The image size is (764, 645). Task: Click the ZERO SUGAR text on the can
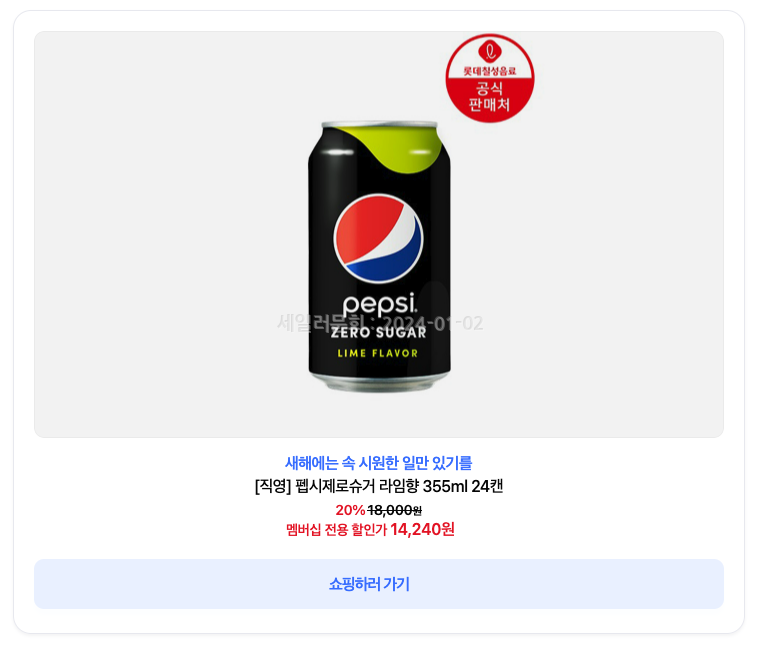[x=379, y=333]
